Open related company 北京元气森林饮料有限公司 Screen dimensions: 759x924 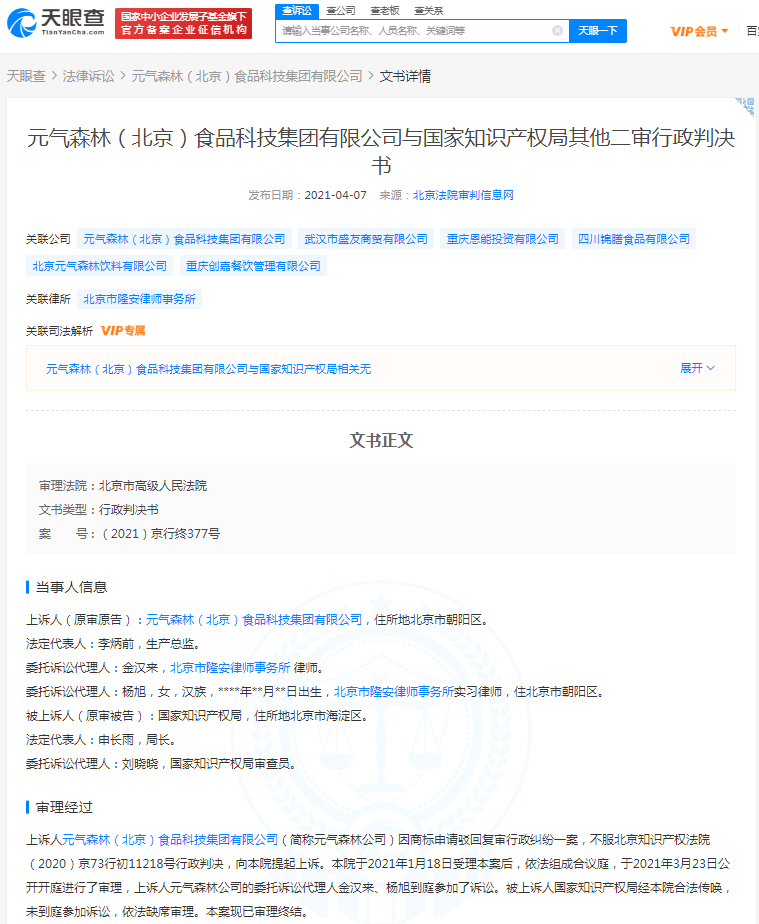tap(100, 266)
